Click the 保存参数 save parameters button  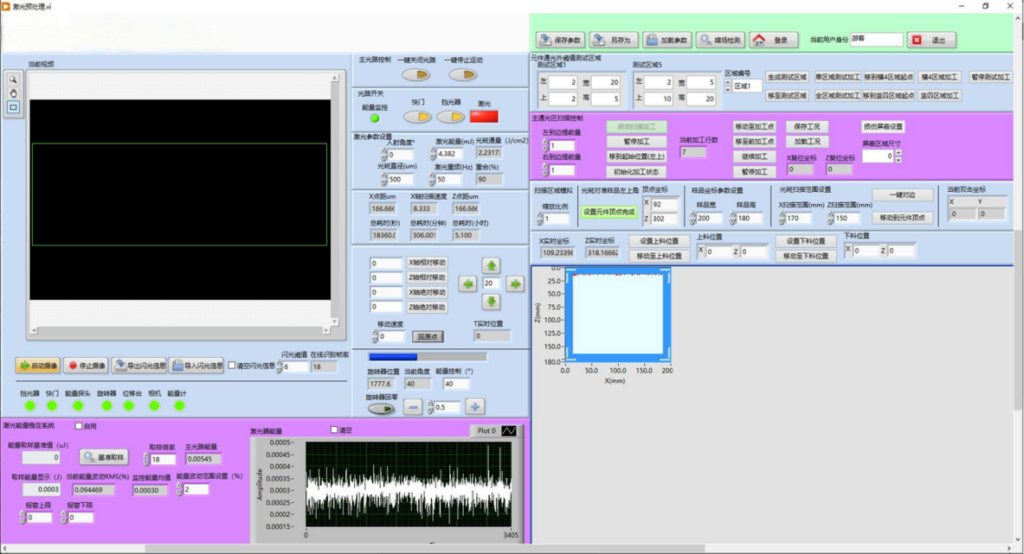pos(560,40)
